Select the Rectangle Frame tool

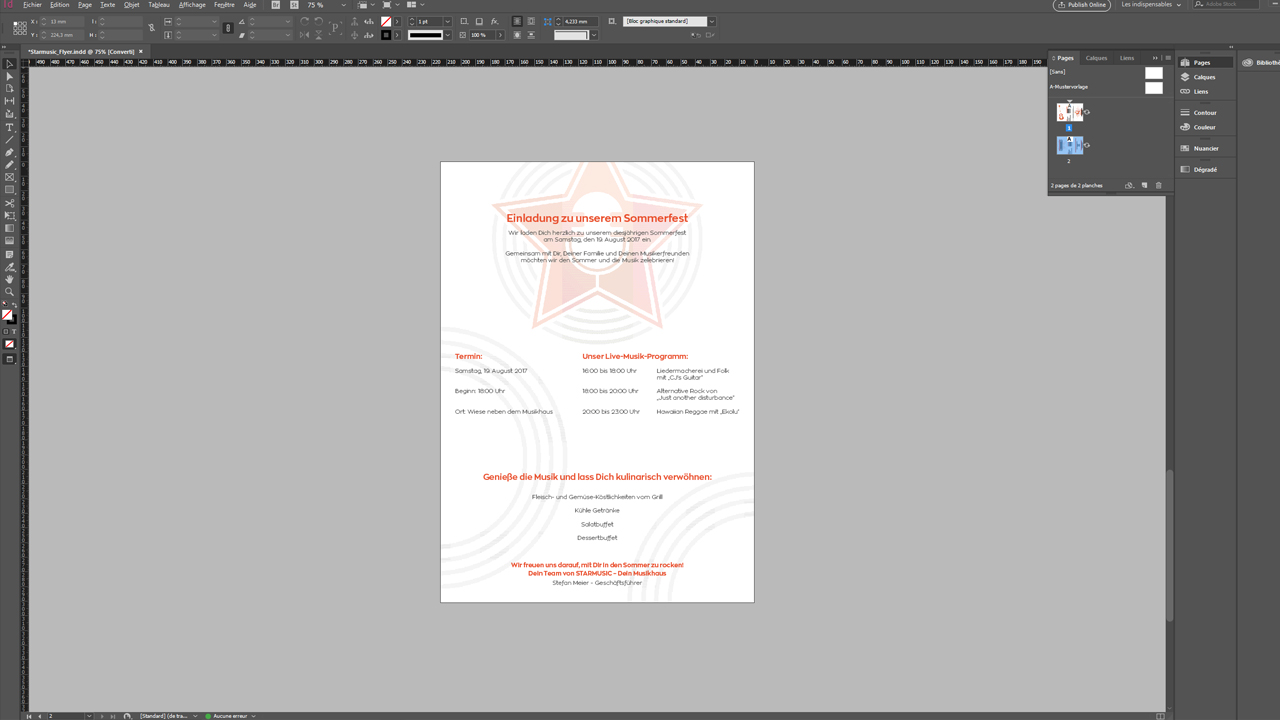pos(10,177)
